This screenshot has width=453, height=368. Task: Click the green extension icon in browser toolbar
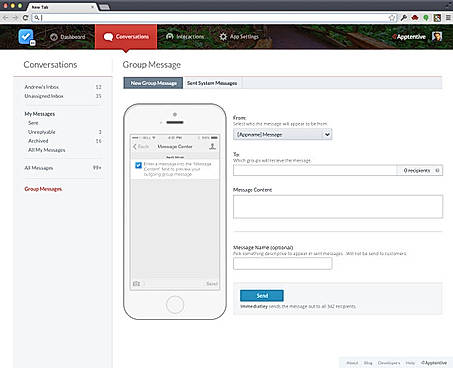pyautogui.click(x=426, y=18)
